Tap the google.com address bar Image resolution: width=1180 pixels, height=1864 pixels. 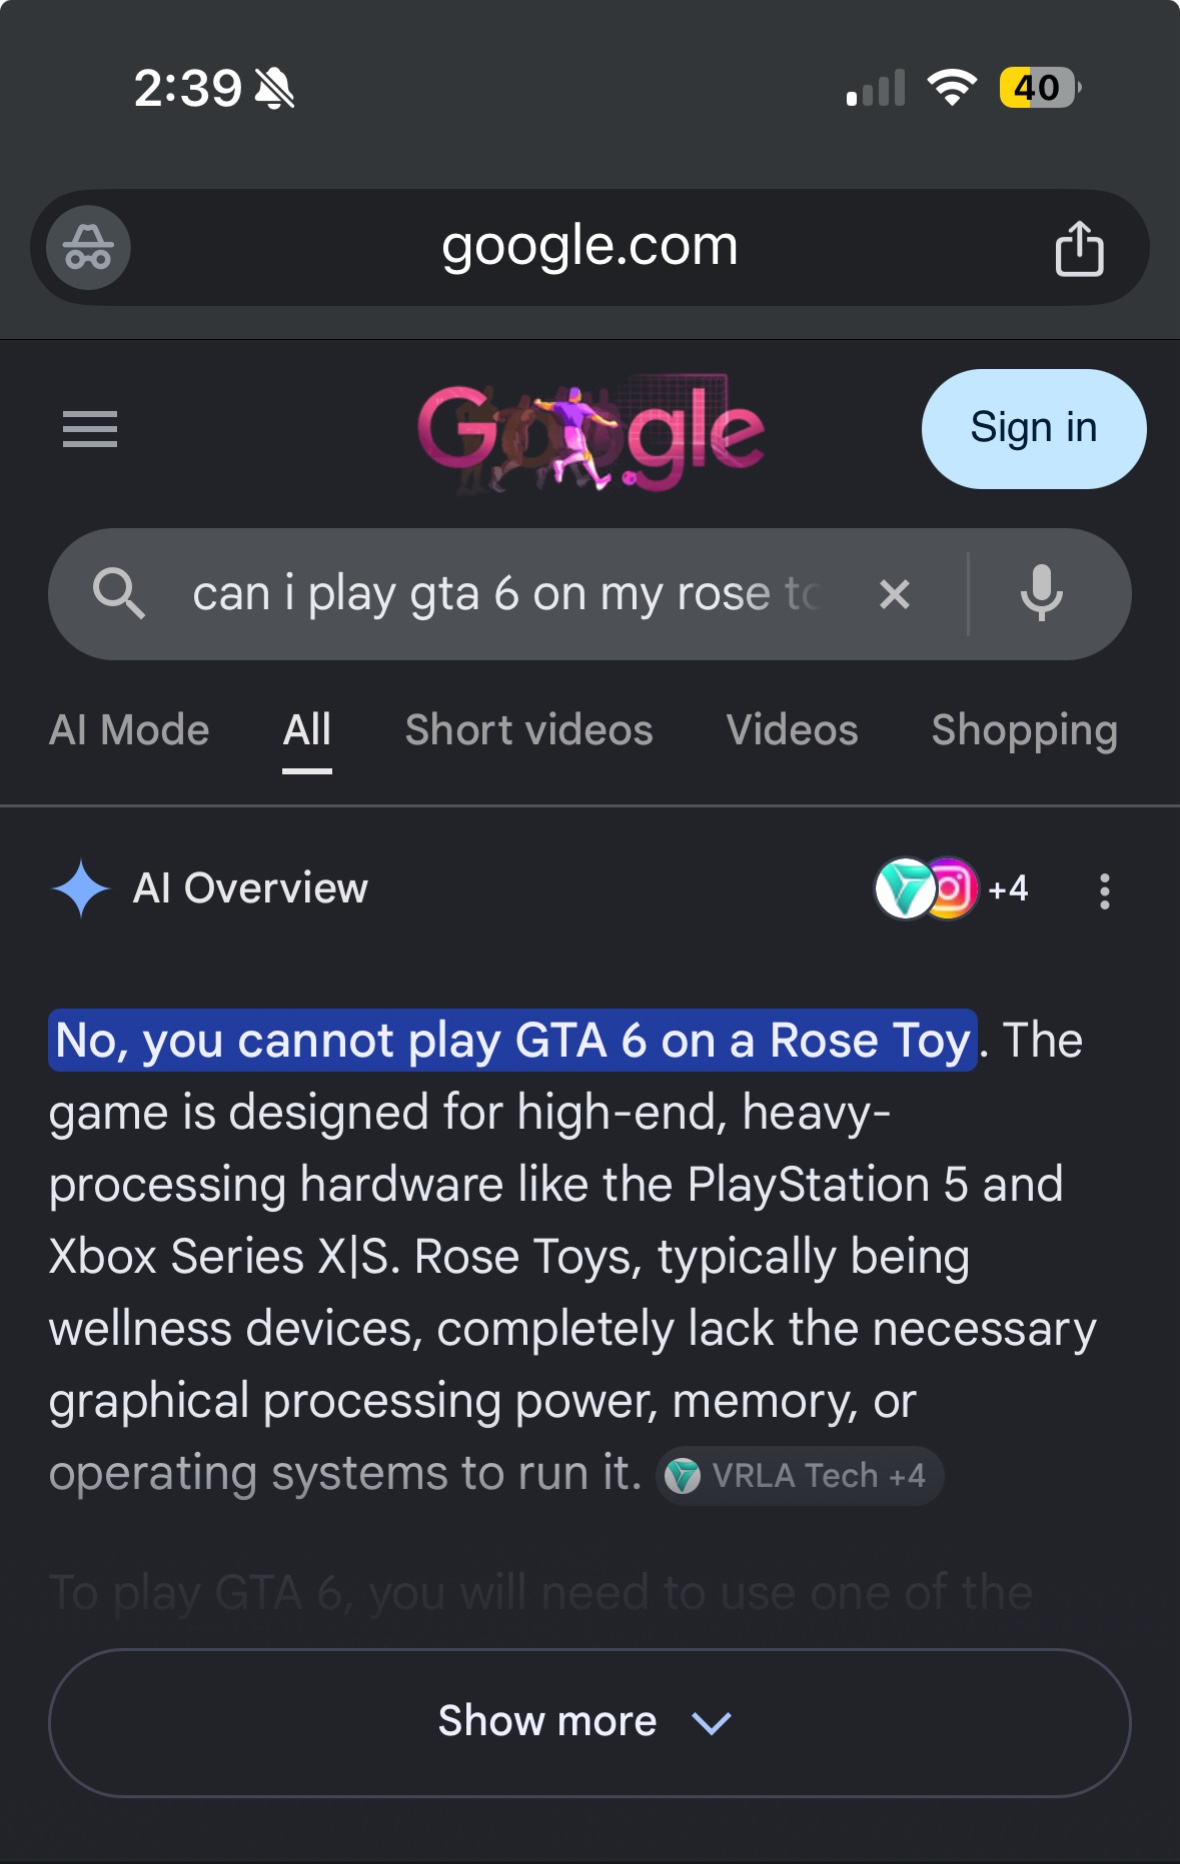pos(590,247)
